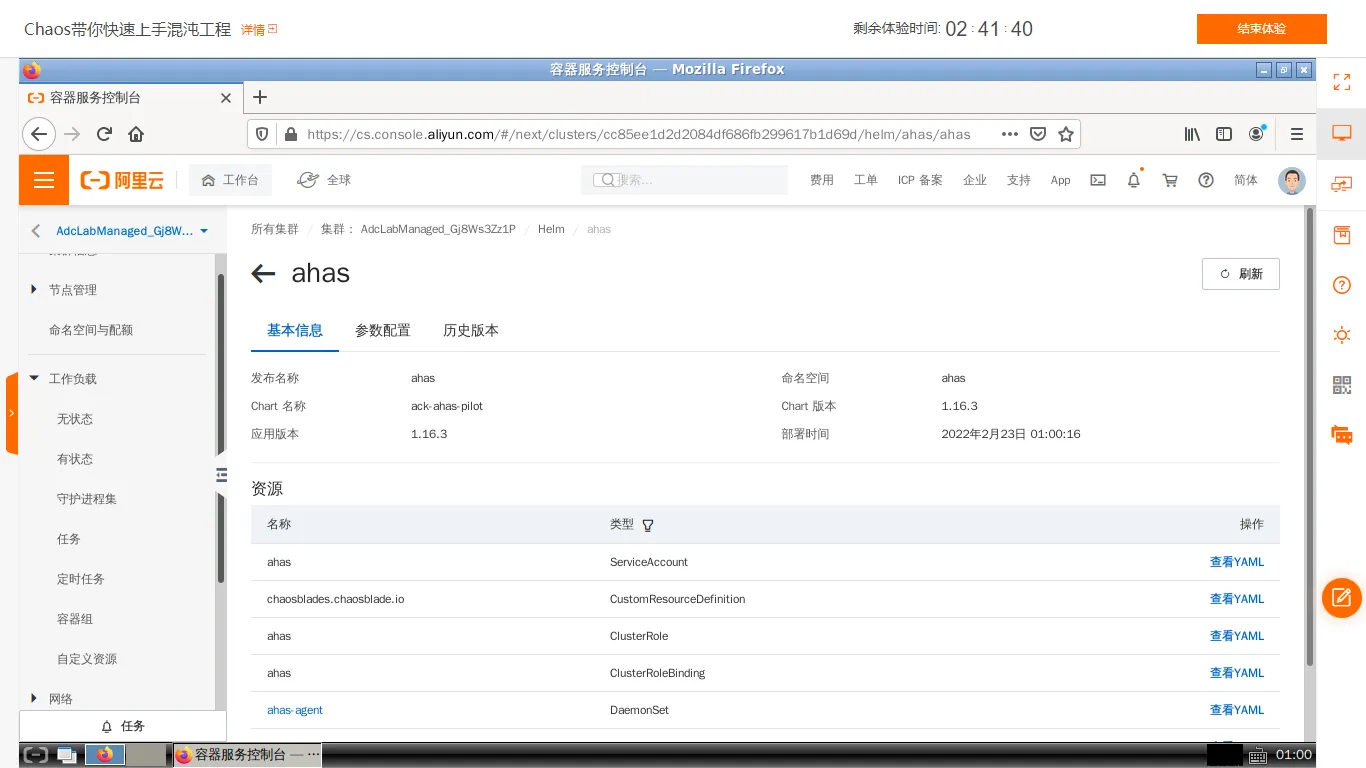Click 容器服务控制台 taskbar window entry
The height and width of the screenshot is (768, 1366).
click(x=248, y=755)
